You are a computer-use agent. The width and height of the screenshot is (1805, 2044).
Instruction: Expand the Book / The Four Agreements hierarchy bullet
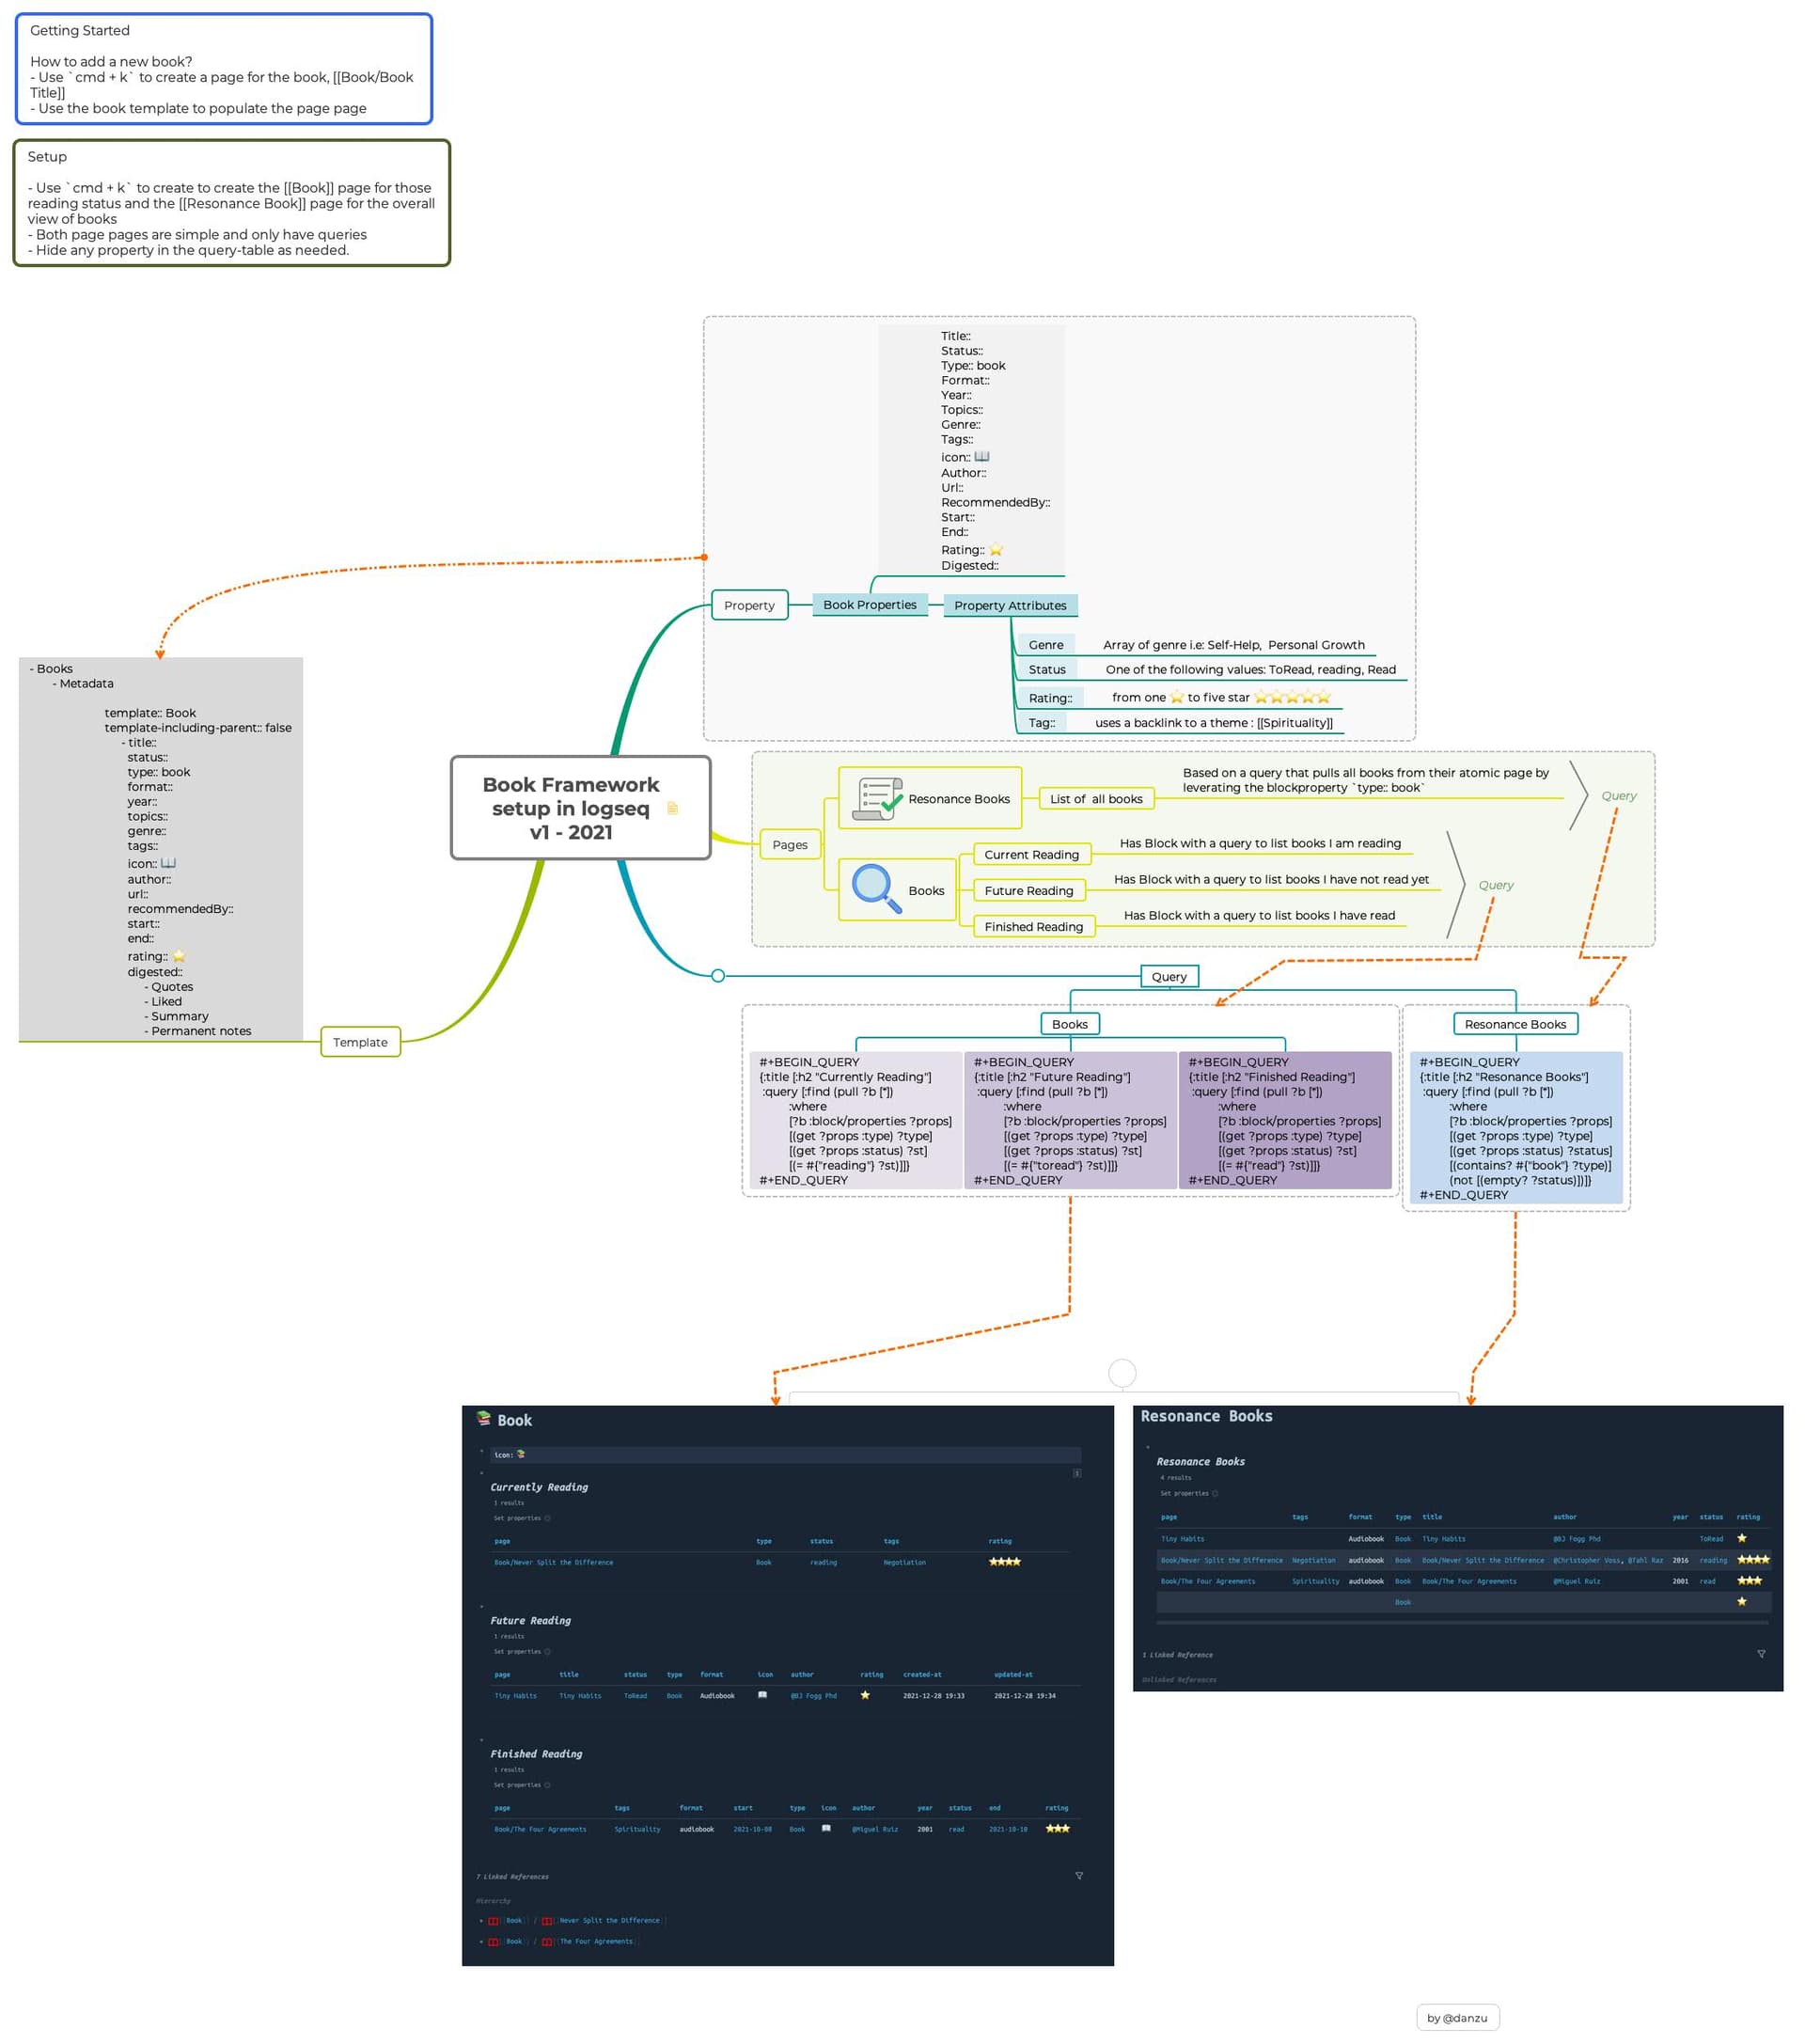pyautogui.click(x=481, y=1942)
